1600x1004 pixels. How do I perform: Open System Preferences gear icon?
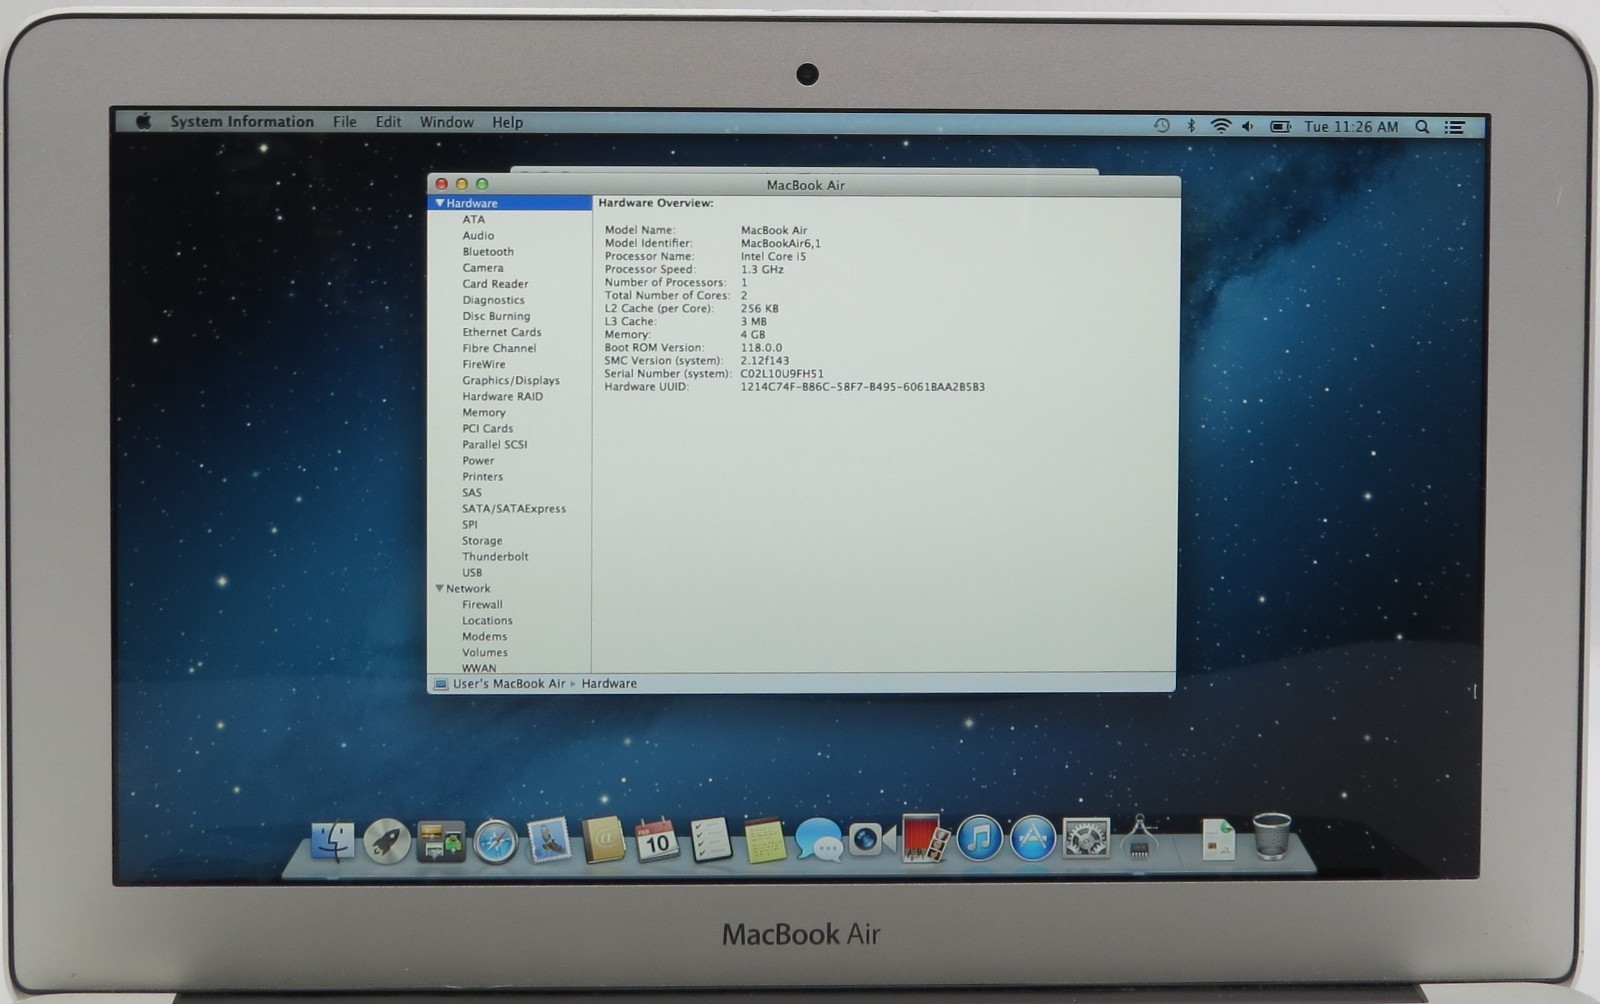tap(1086, 838)
